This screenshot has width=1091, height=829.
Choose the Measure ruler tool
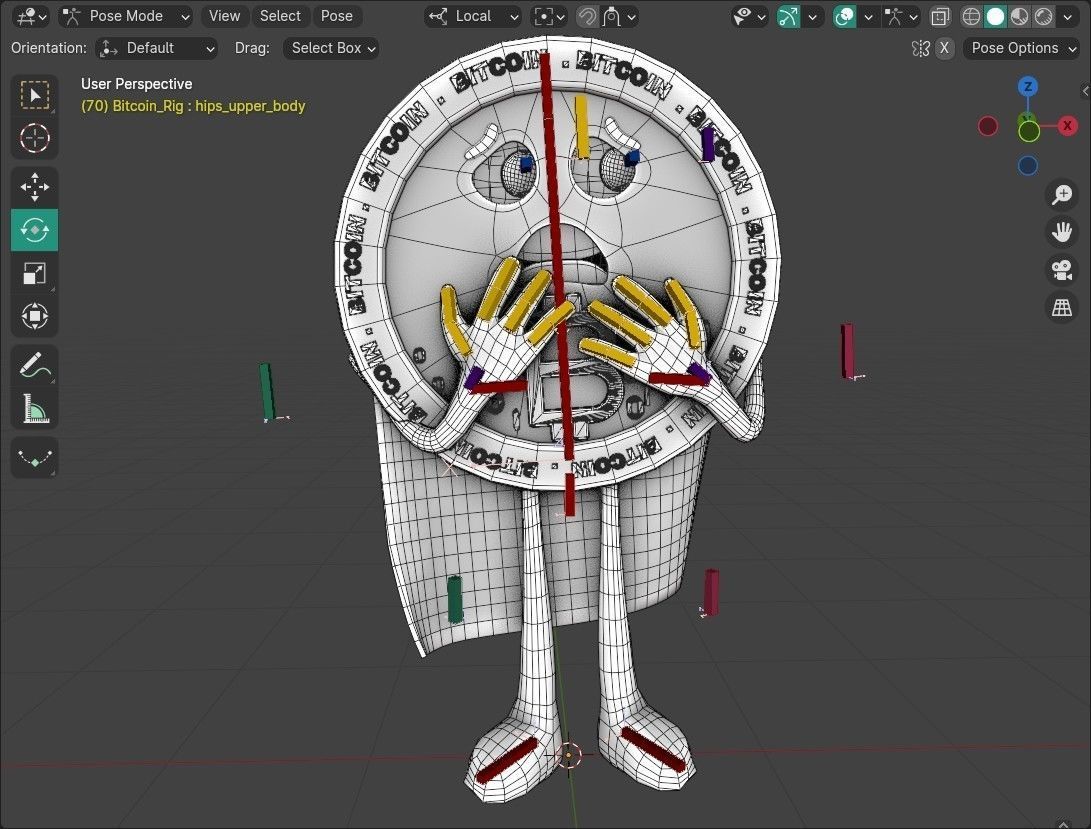click(x=34, y=409)
